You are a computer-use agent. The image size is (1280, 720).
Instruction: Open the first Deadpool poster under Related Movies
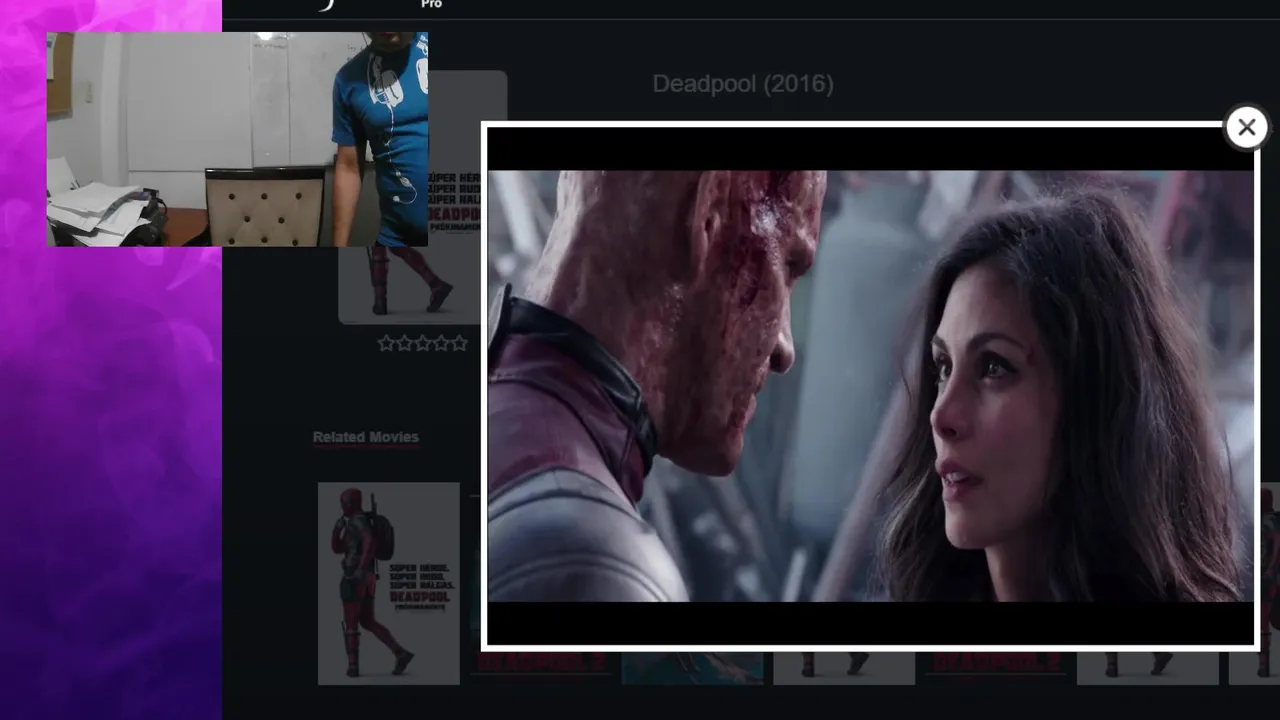point(389,583)
